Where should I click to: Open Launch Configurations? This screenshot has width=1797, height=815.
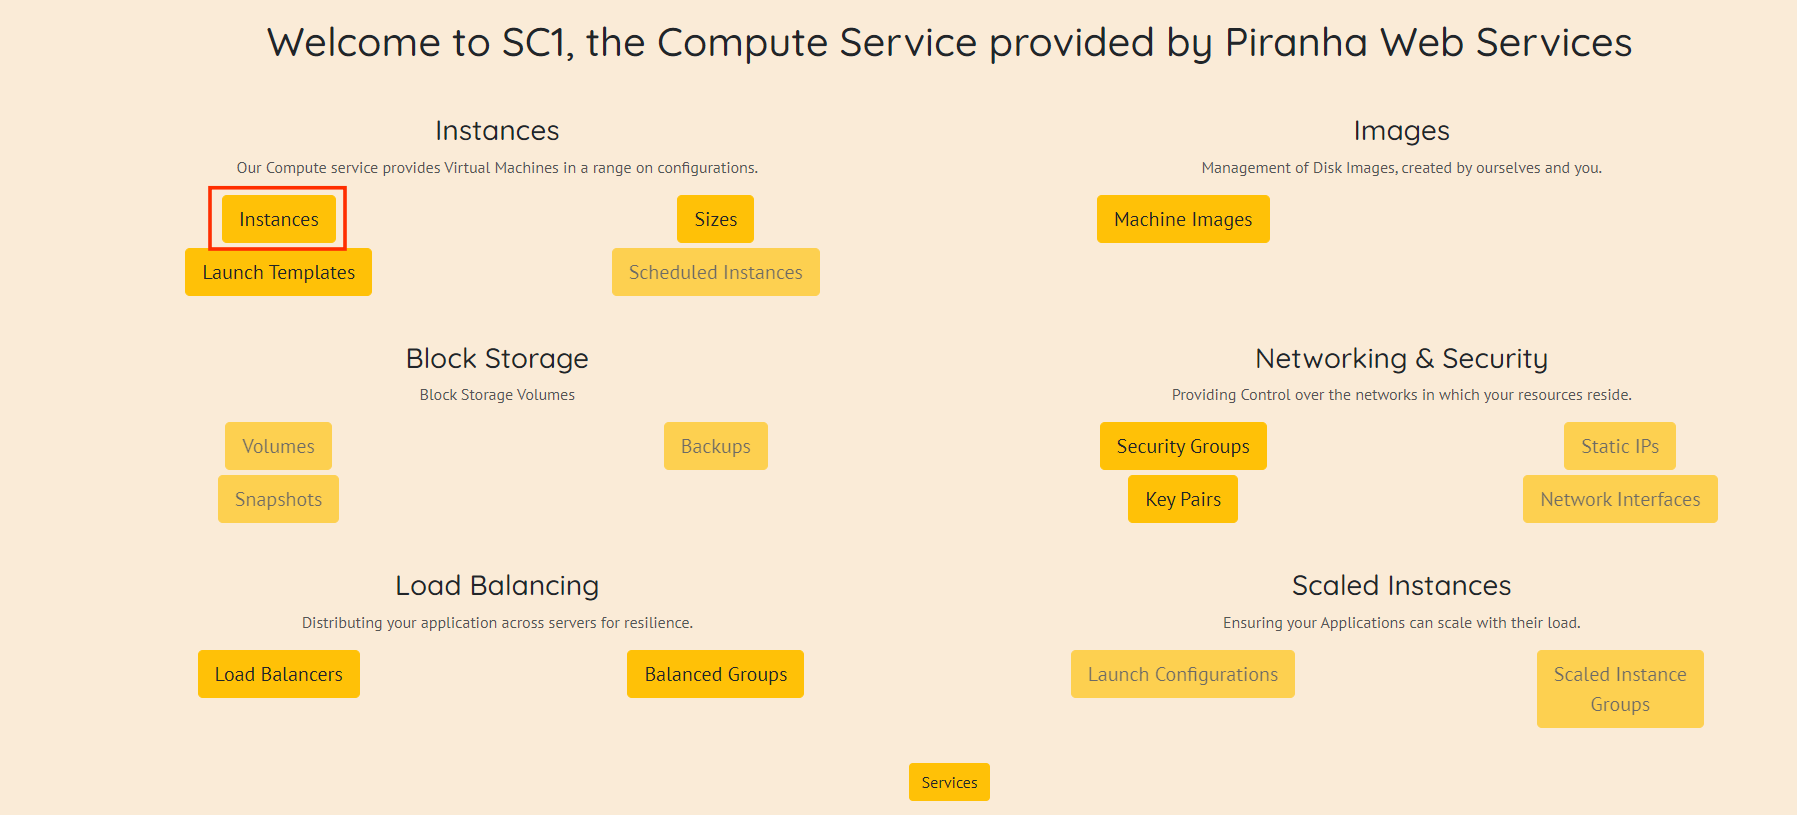[1182, 674]
